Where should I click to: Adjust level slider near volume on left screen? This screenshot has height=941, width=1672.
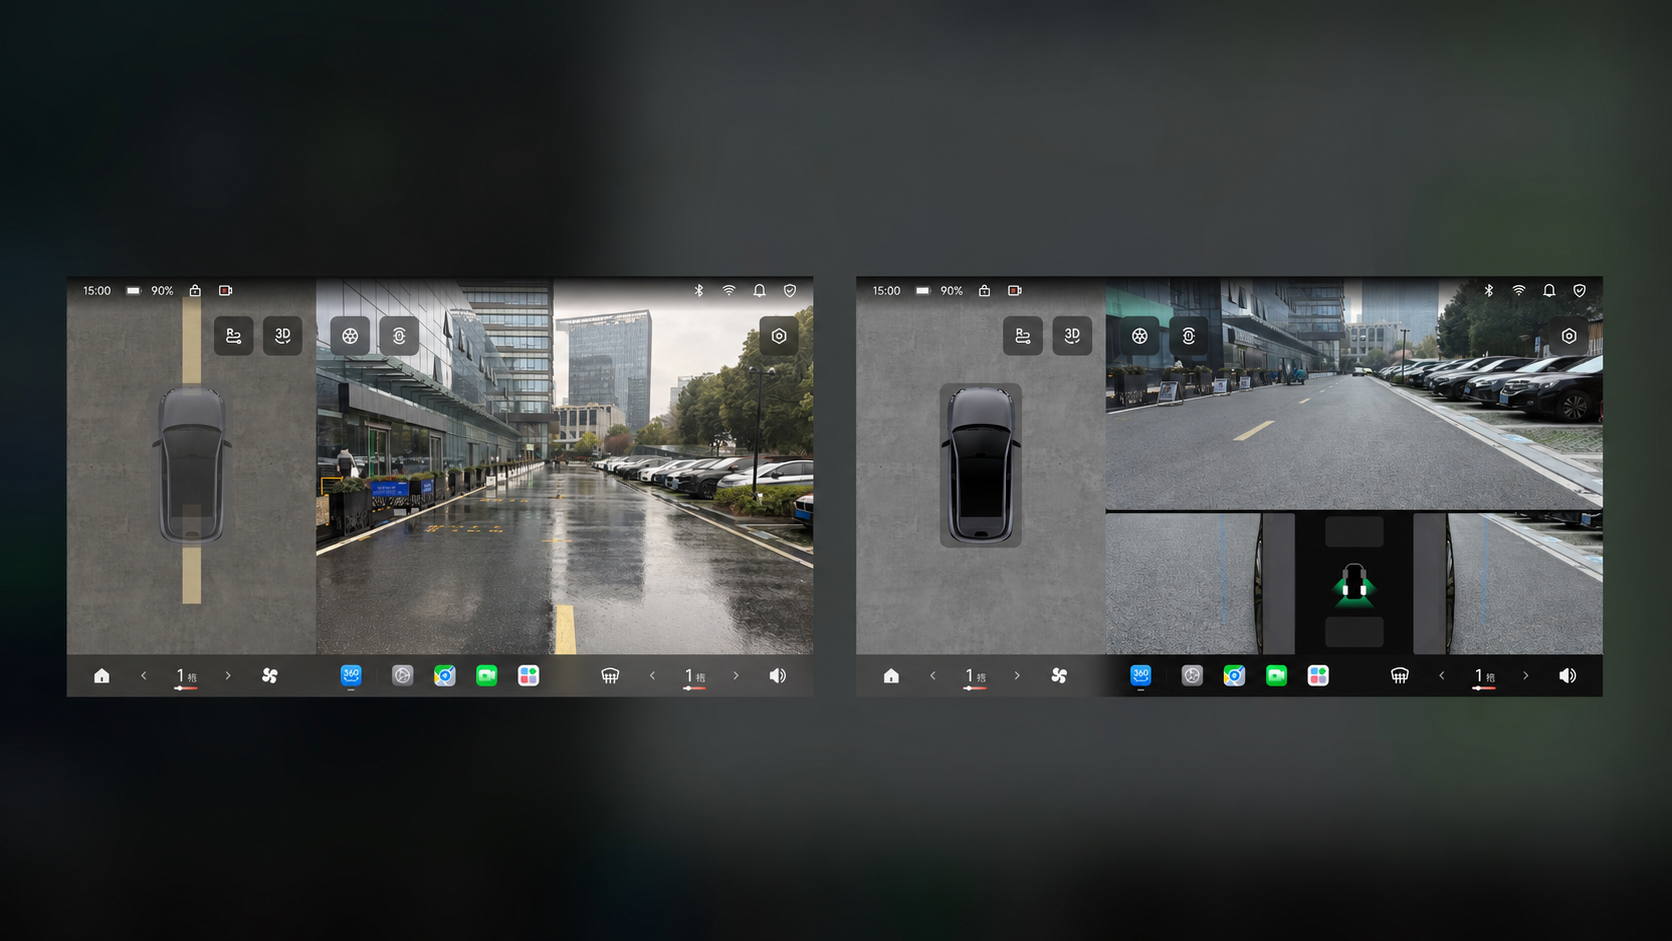click(694, 688)
